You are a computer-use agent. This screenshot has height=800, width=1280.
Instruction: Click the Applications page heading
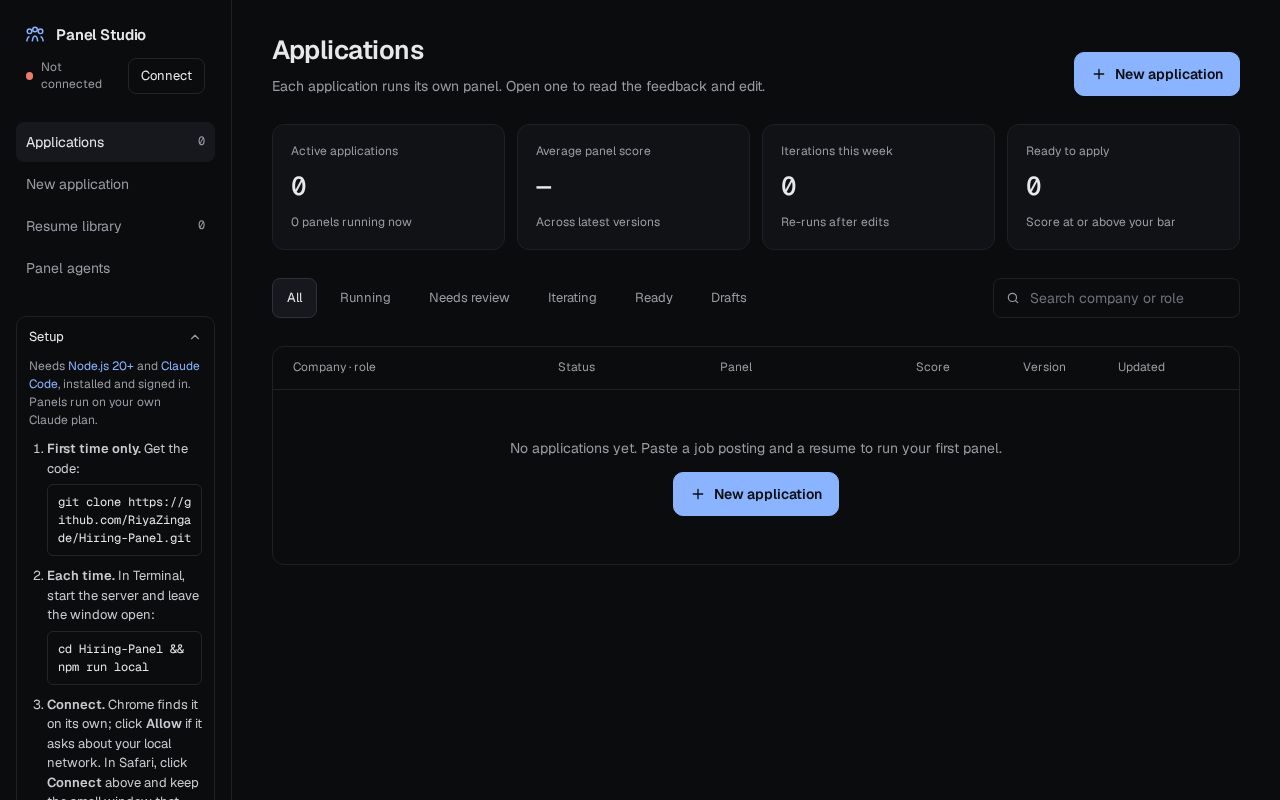pos(348,50)
